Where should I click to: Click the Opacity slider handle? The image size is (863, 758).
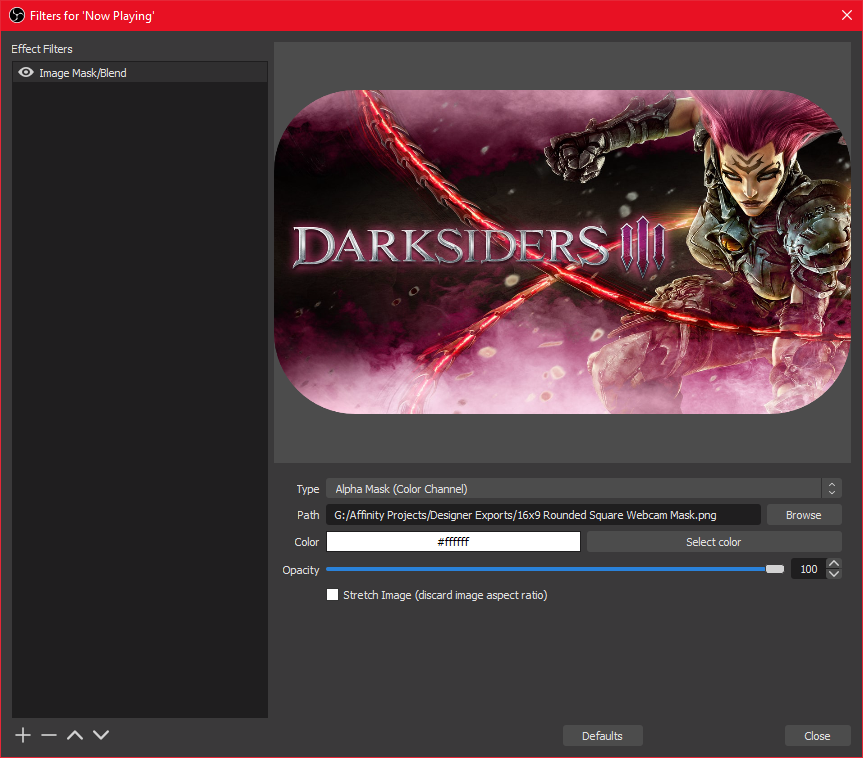(x=775, y=569)
